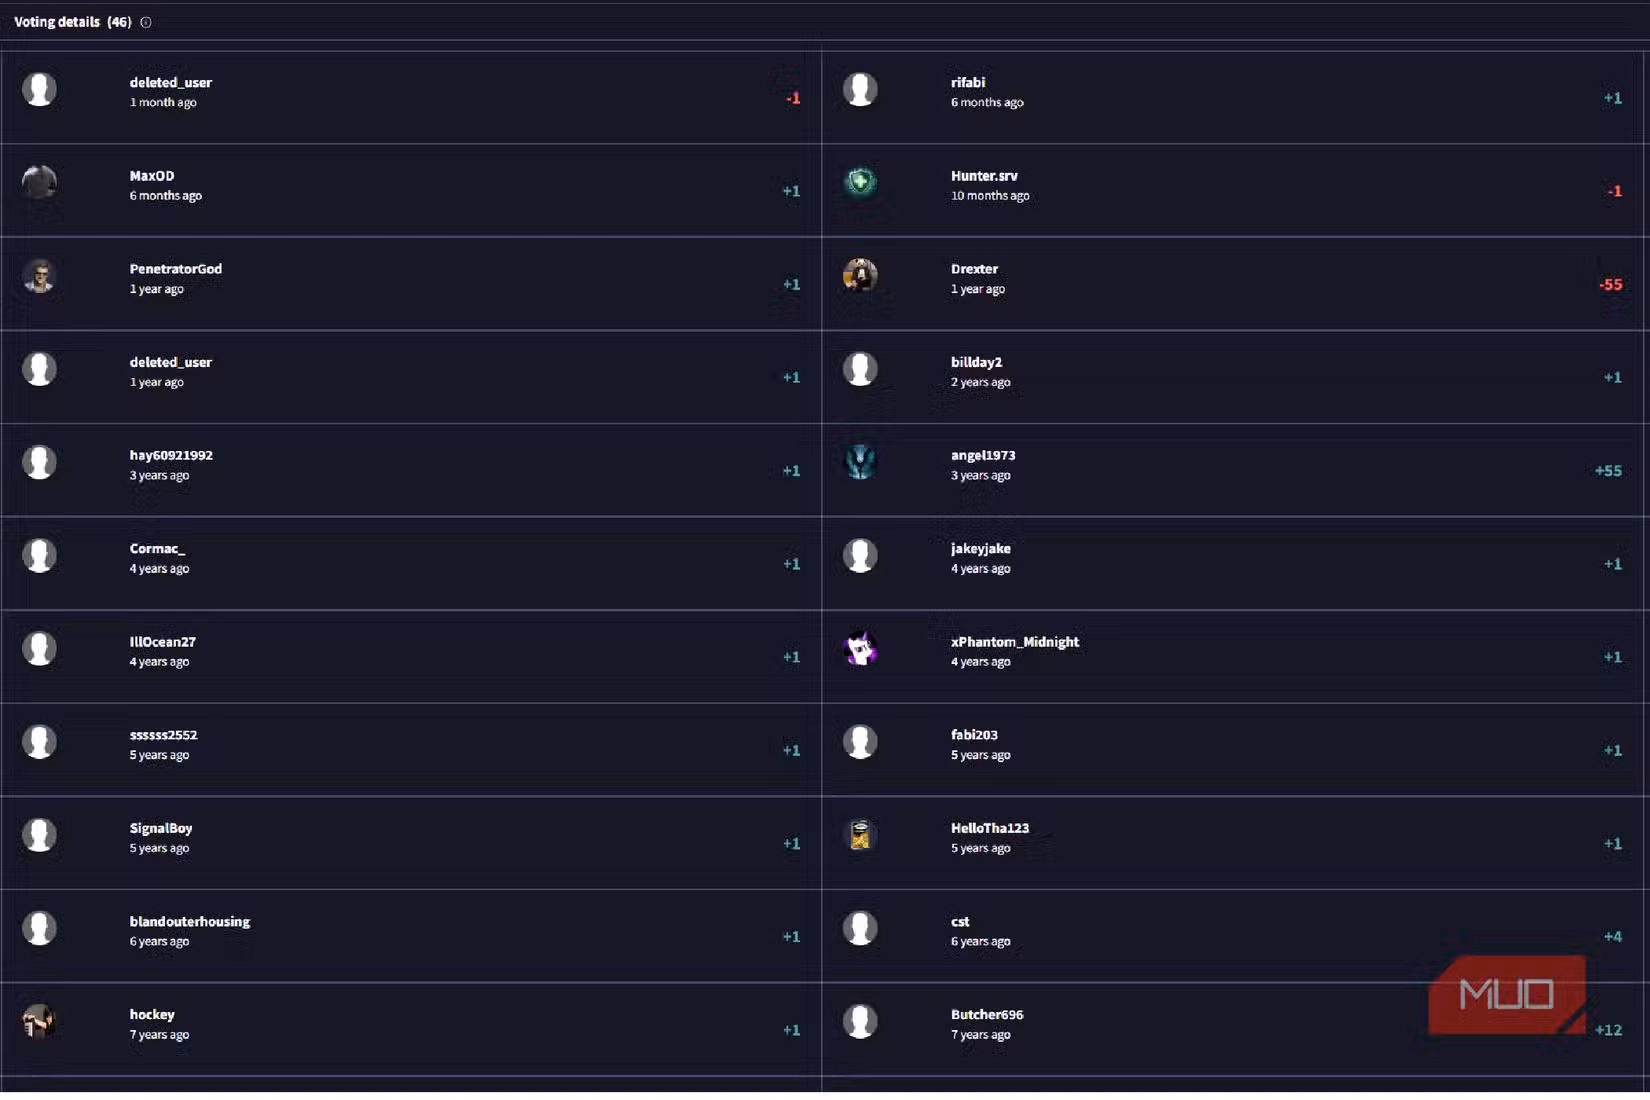Click the jakeyjake username

point(981,549)
